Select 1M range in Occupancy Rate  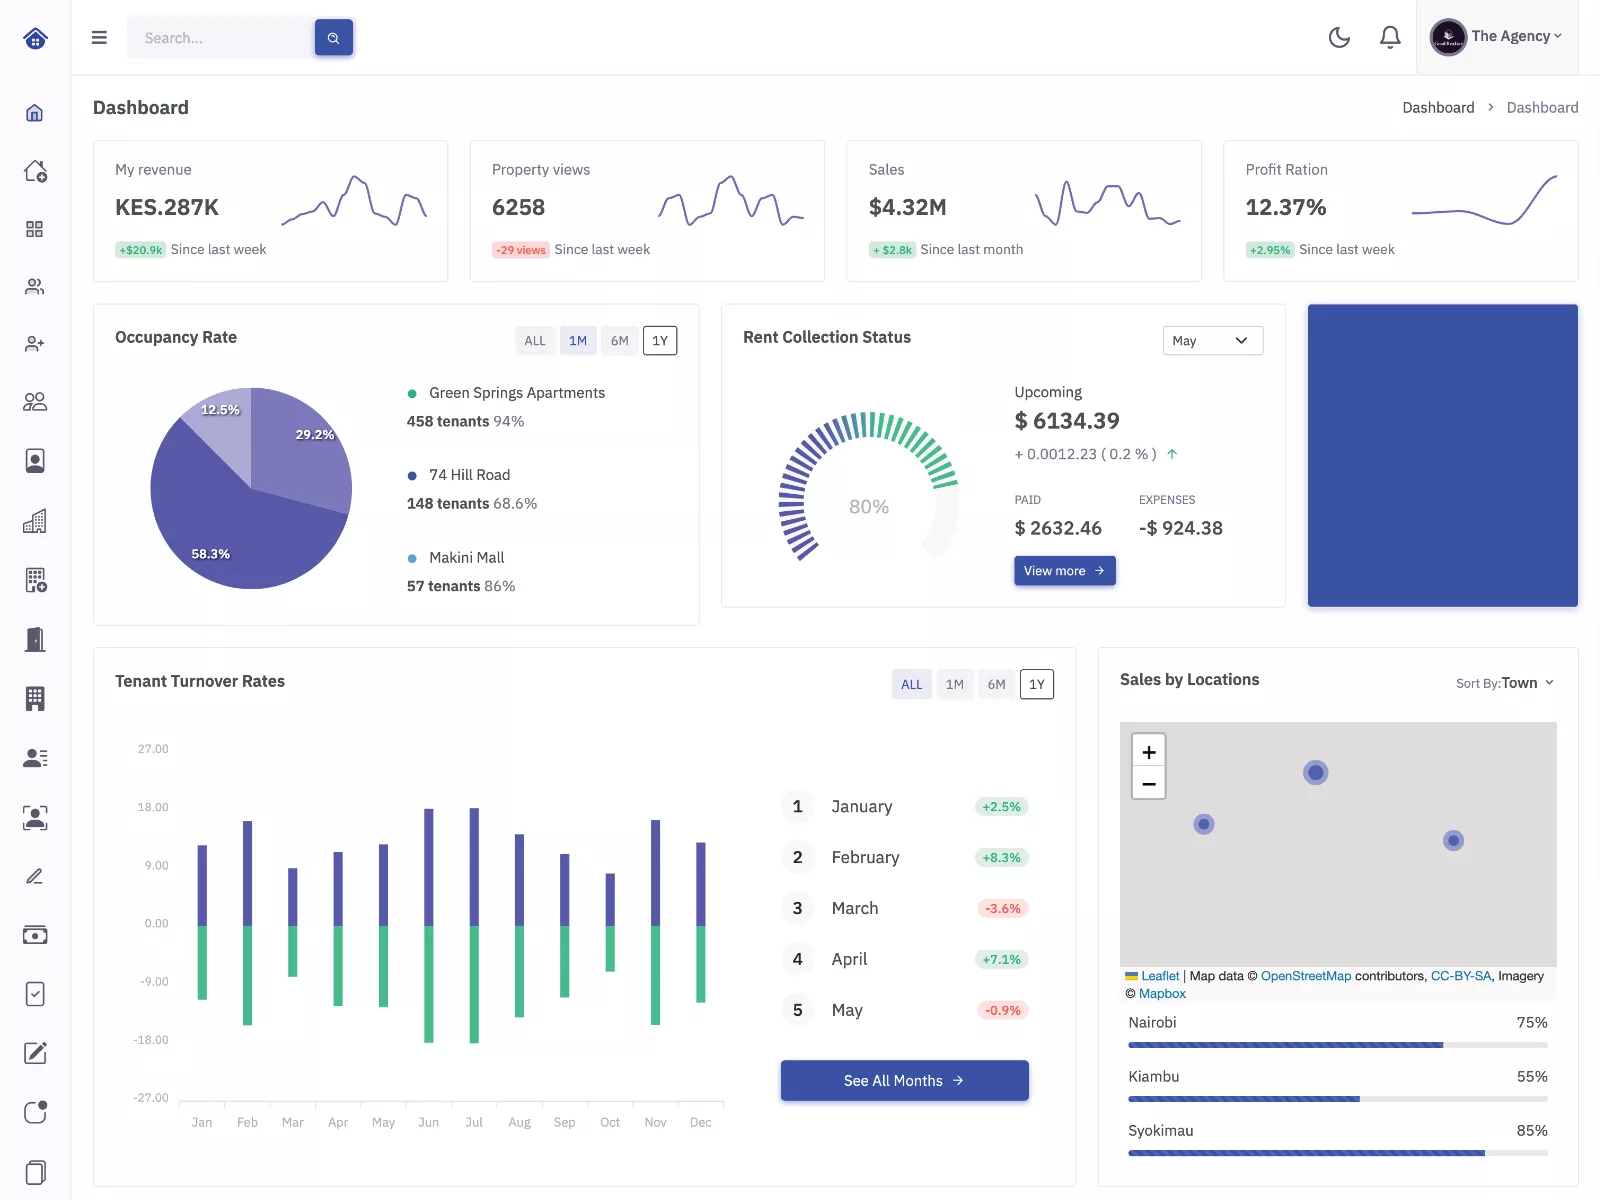pyautogui.click(x=578, y=341)
